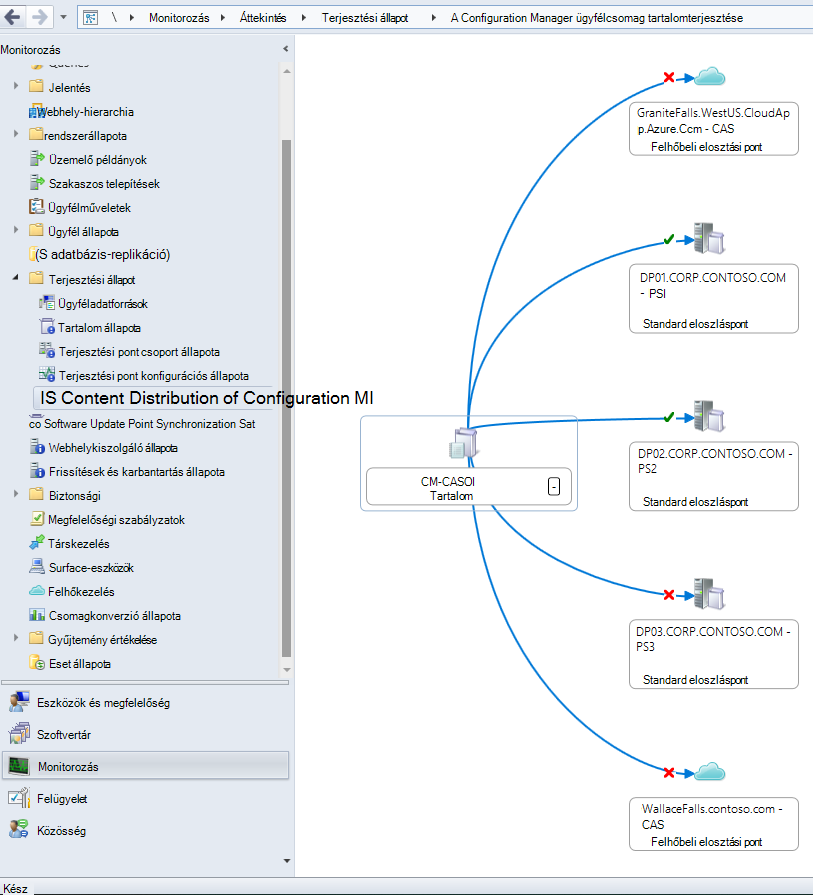Viewport: 813px width, 895px height.
Task: Expand the rendszerállapota folder node
Action: (16, 134)
